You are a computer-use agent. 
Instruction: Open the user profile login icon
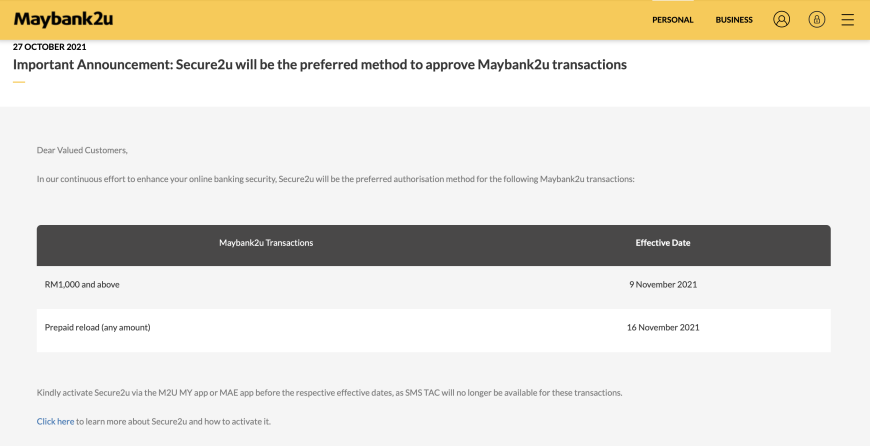(781, 19)
